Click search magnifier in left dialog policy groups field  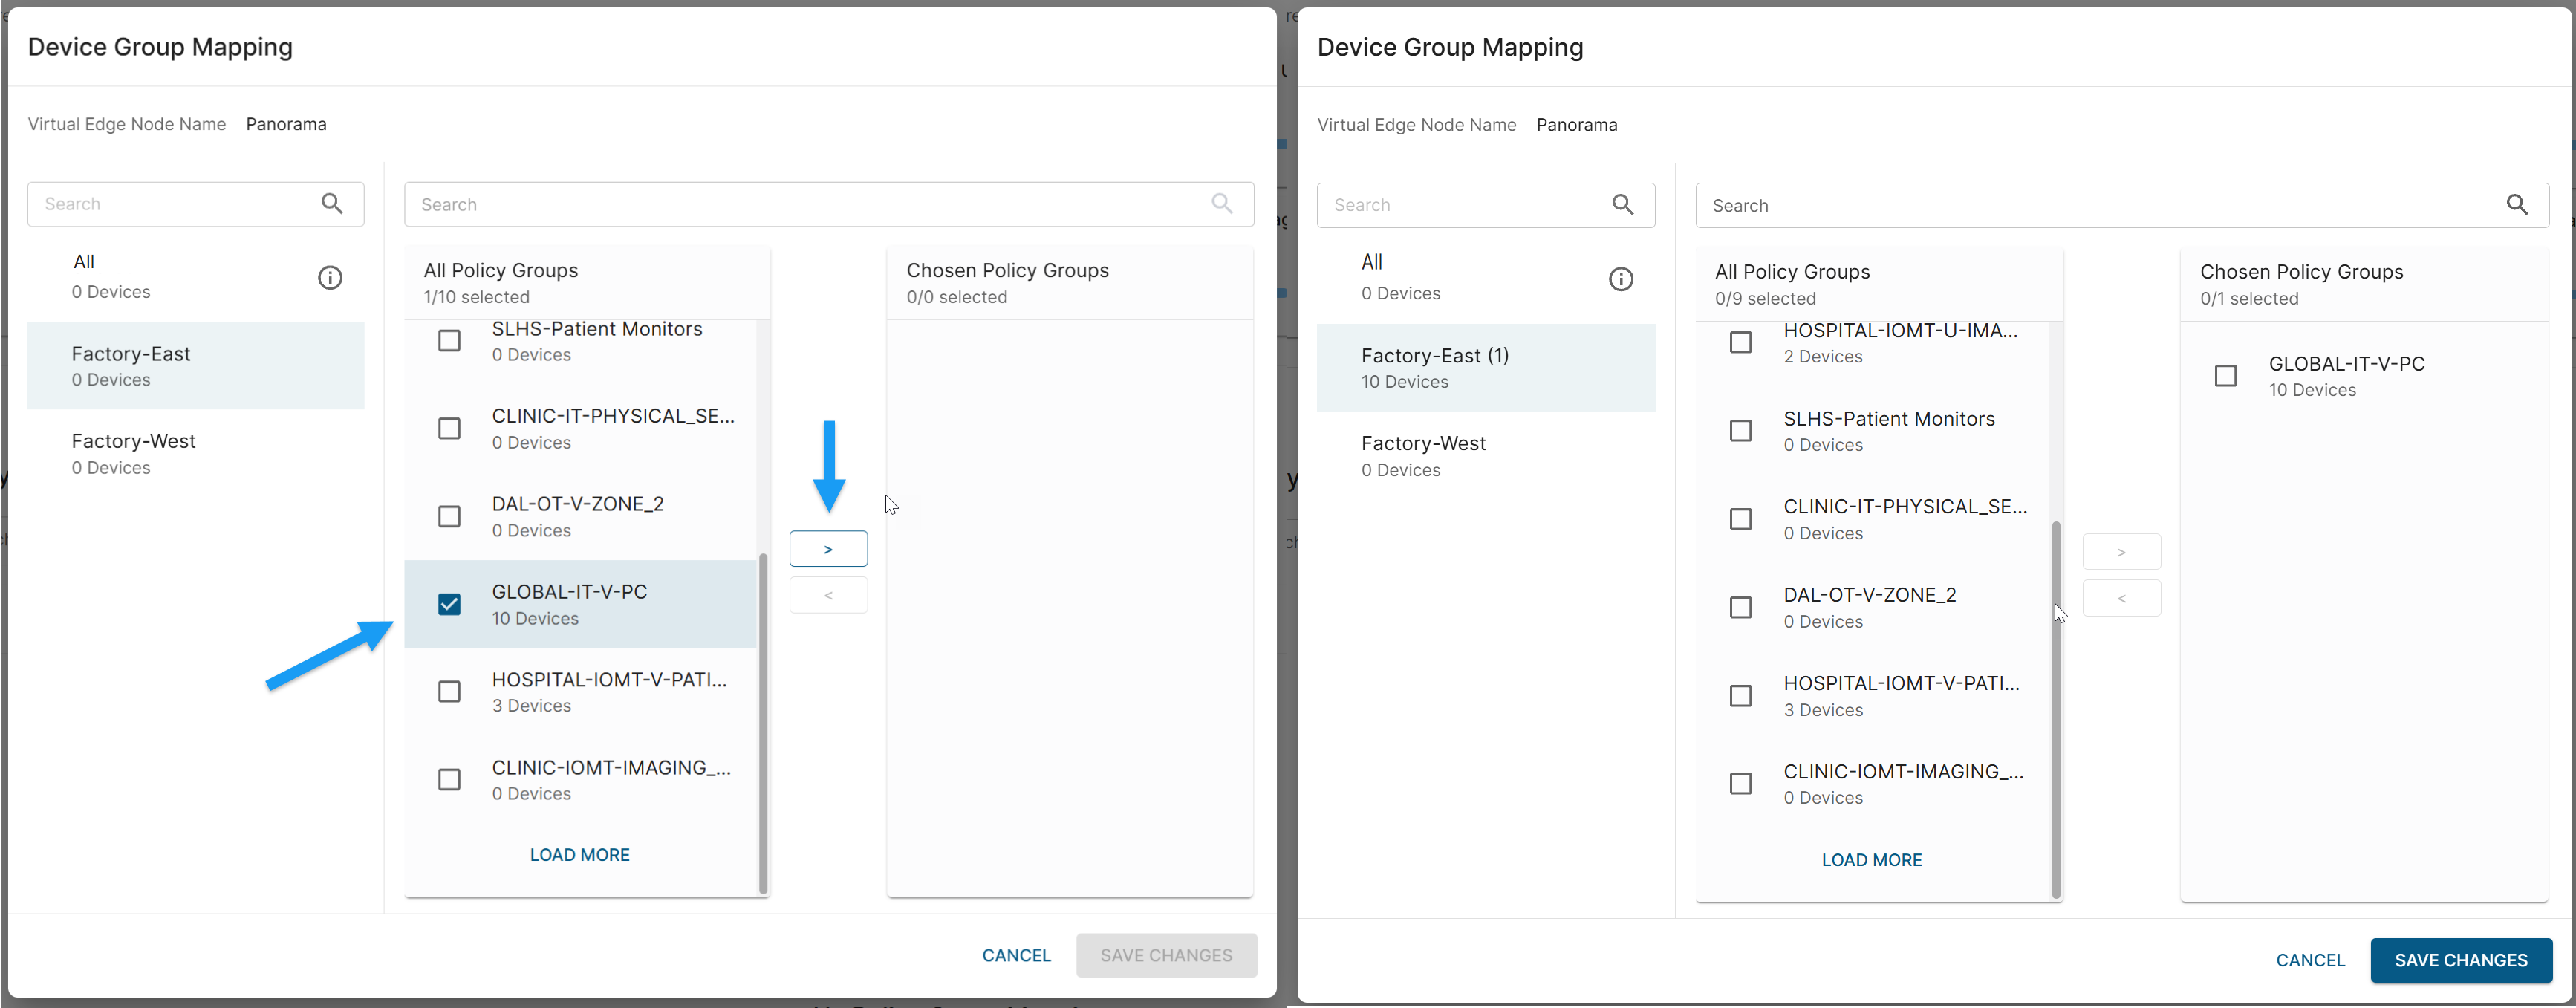[x=1222, y=204]
